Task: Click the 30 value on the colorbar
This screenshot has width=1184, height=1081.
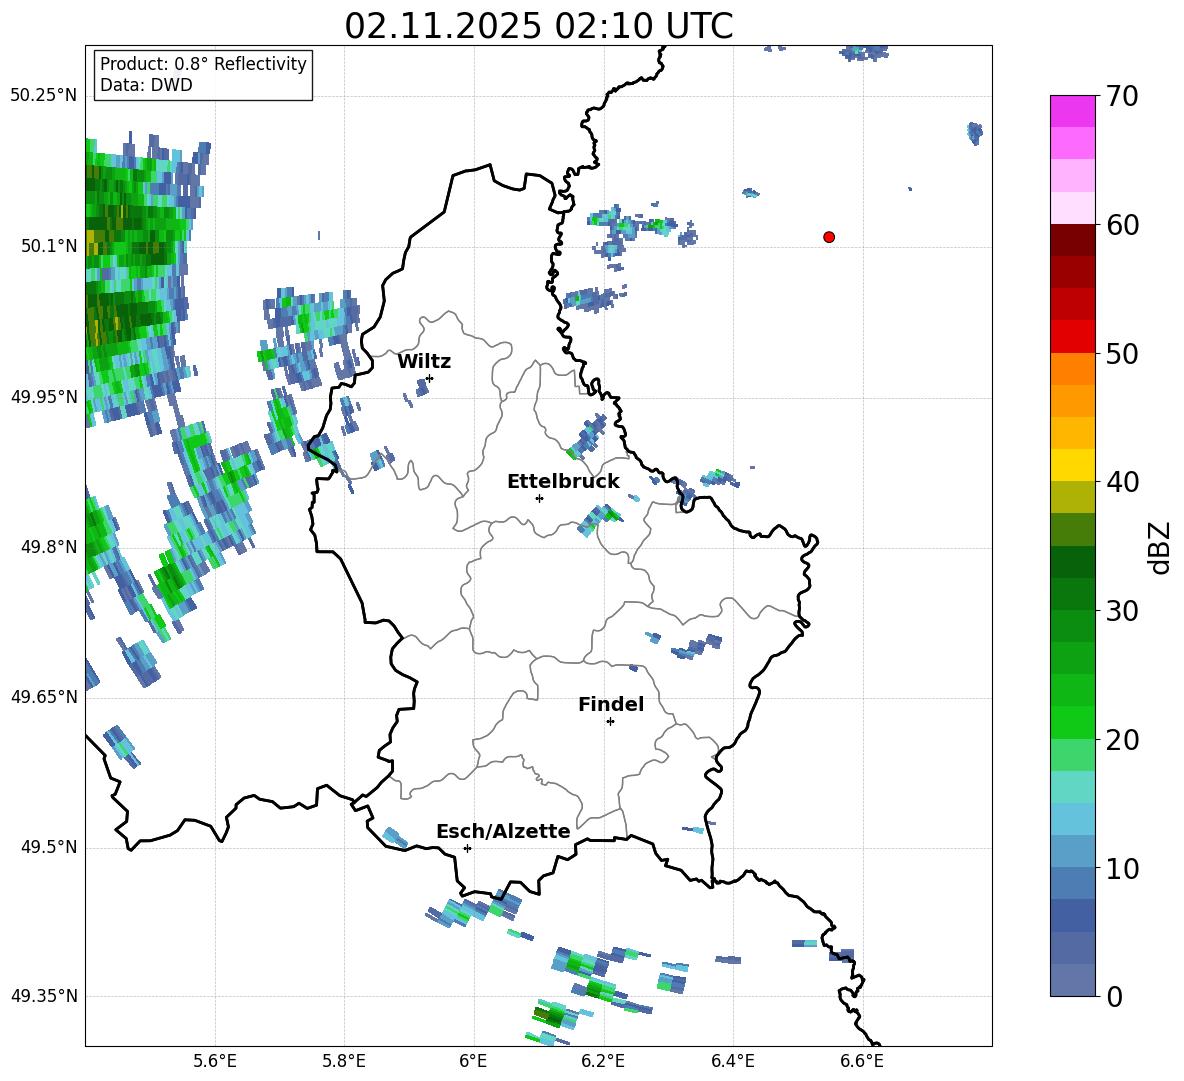Action: point(1121,611)
